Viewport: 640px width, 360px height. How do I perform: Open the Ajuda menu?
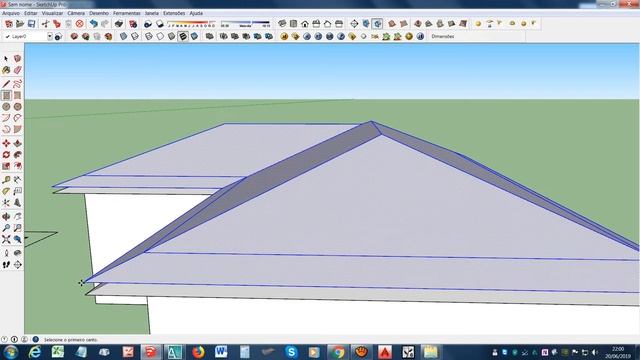[196, 13]
